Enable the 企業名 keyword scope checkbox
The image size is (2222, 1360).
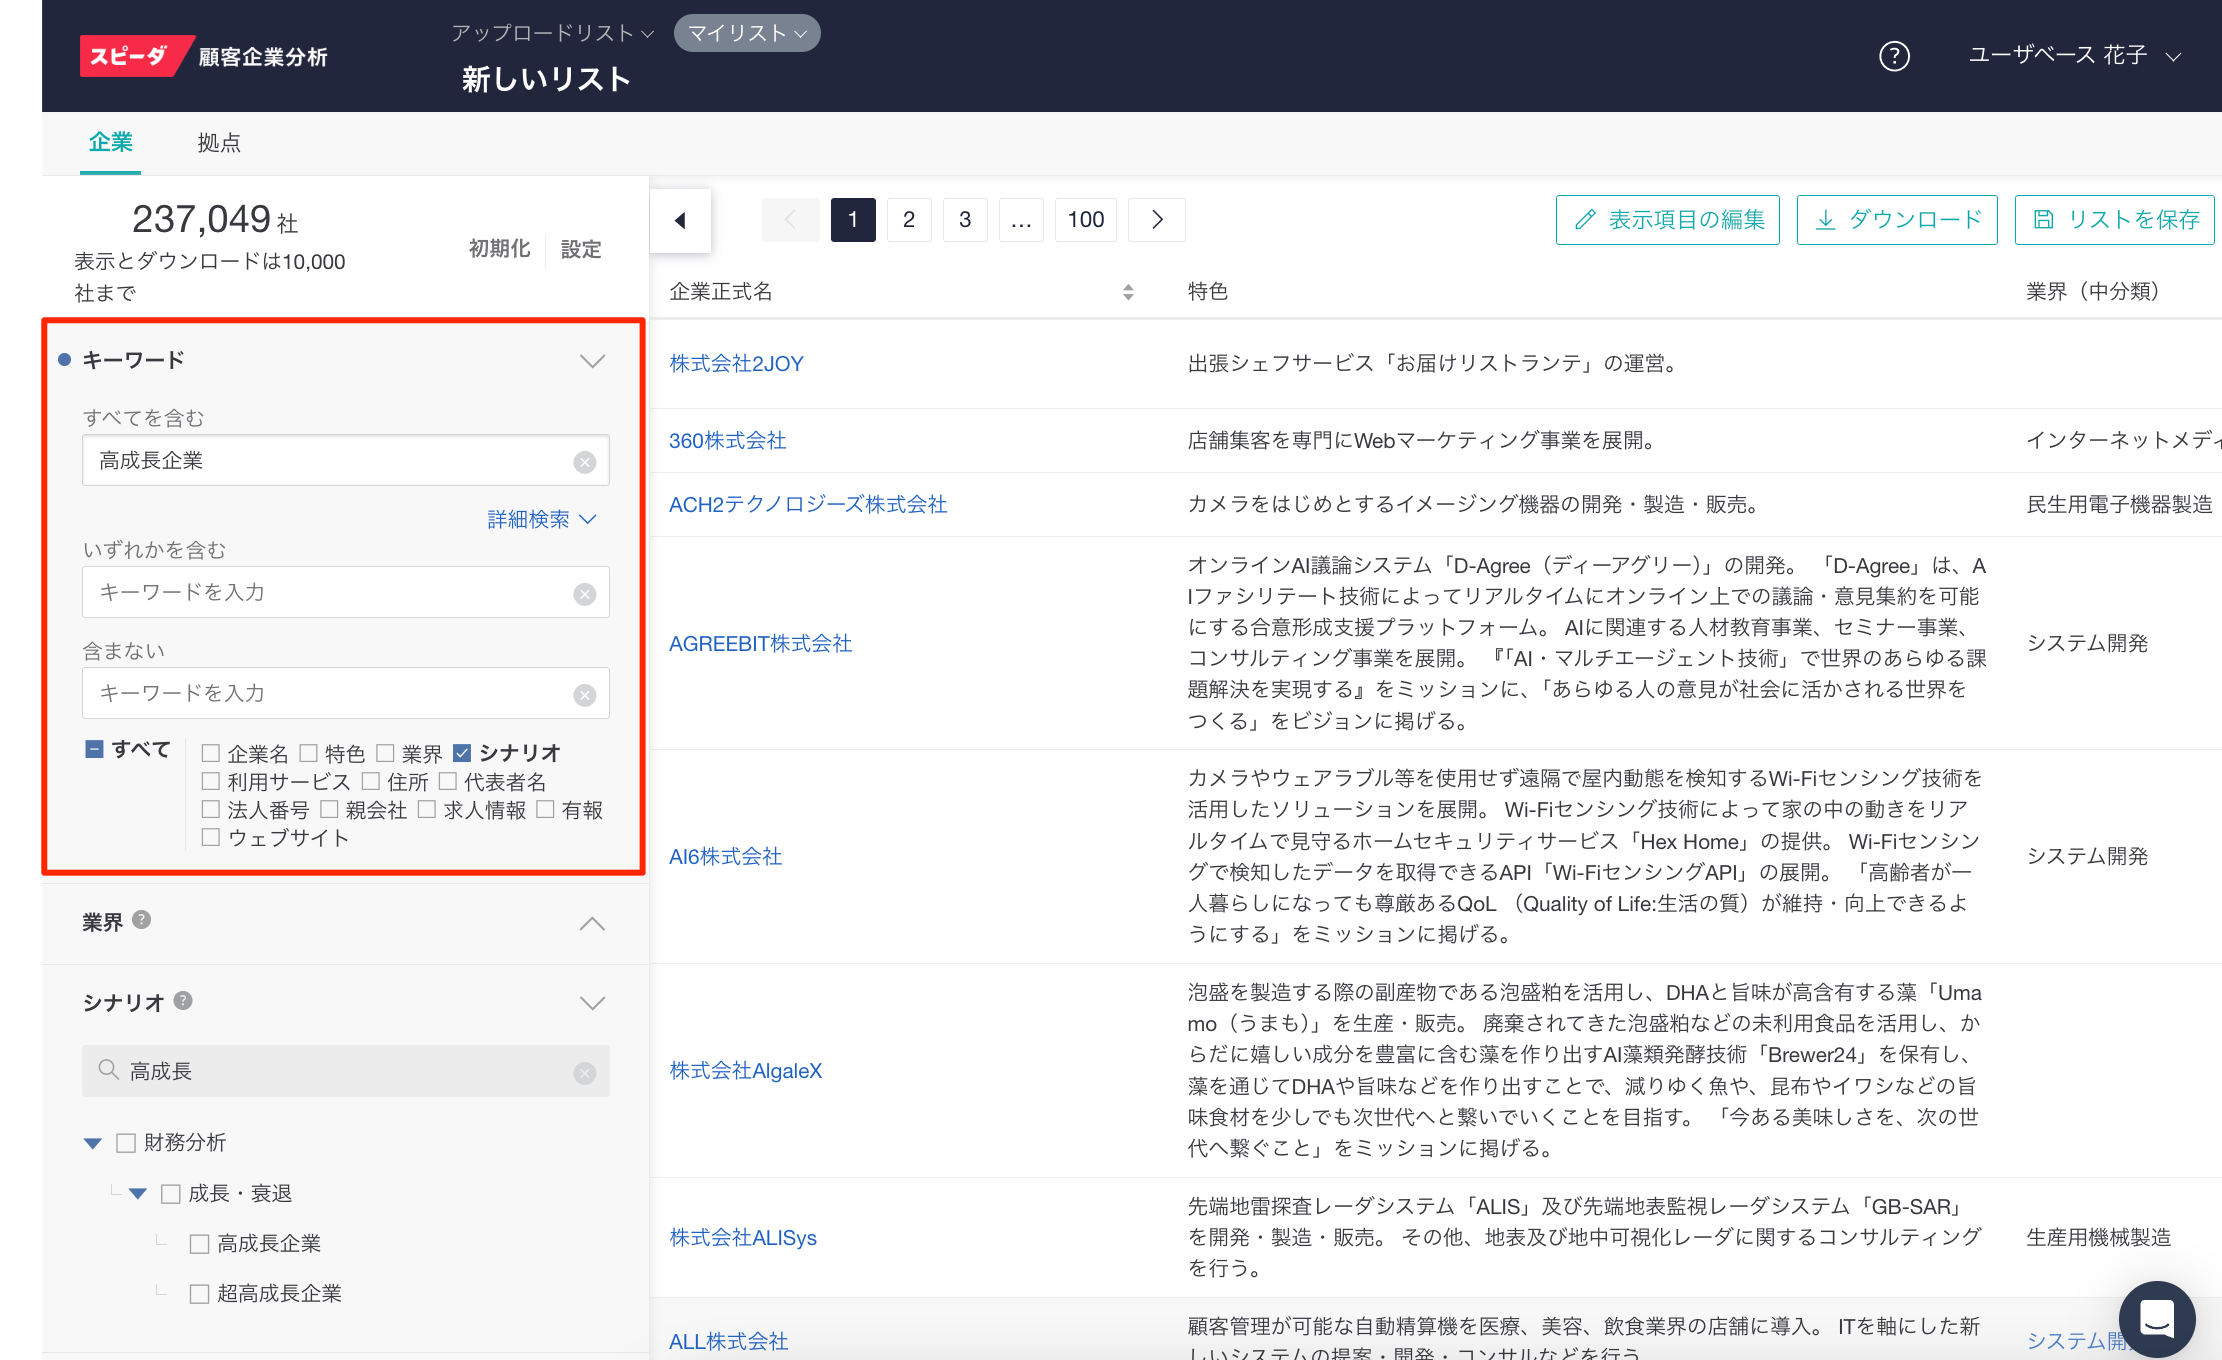(211, 753)
